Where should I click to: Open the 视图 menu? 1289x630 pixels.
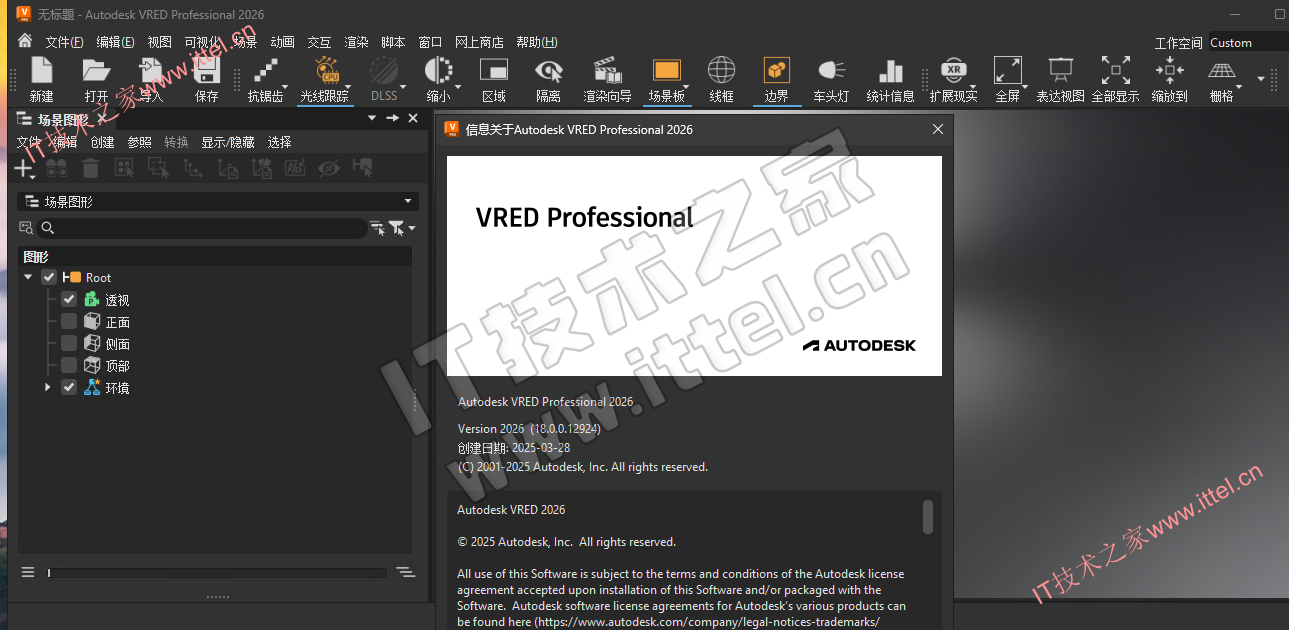click(x=160, y=42)
